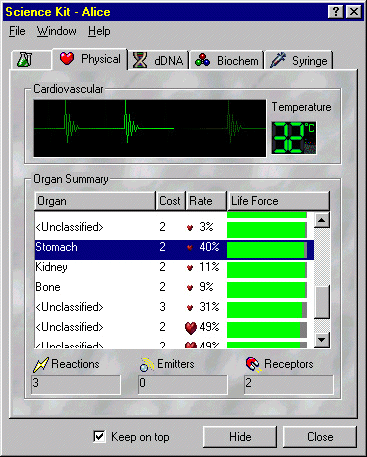Select the Stomach organ row
367x457 pixels.
(174, 250)
